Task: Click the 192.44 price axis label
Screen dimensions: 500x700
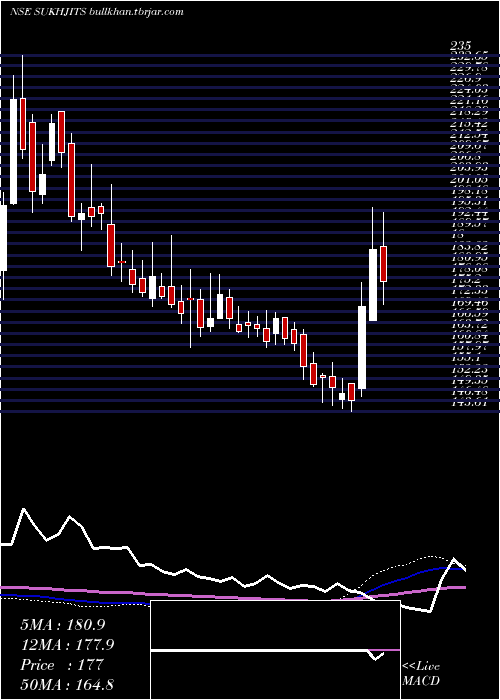Action: point(469,213)
